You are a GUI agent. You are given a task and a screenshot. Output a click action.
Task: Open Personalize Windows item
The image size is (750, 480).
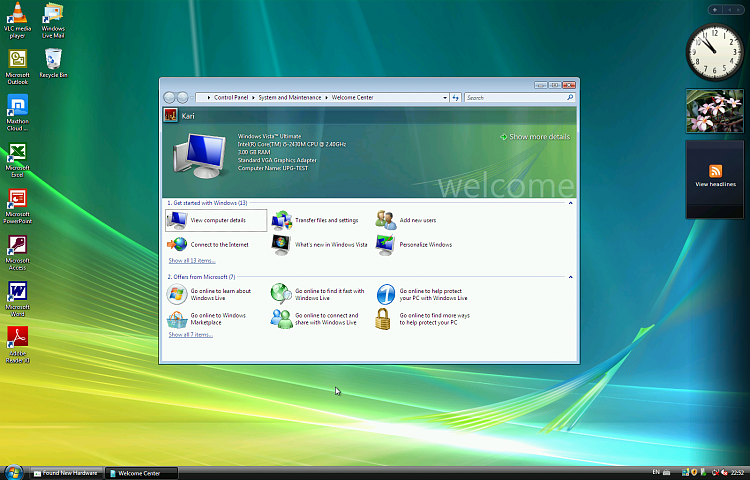tap(414, 244)
